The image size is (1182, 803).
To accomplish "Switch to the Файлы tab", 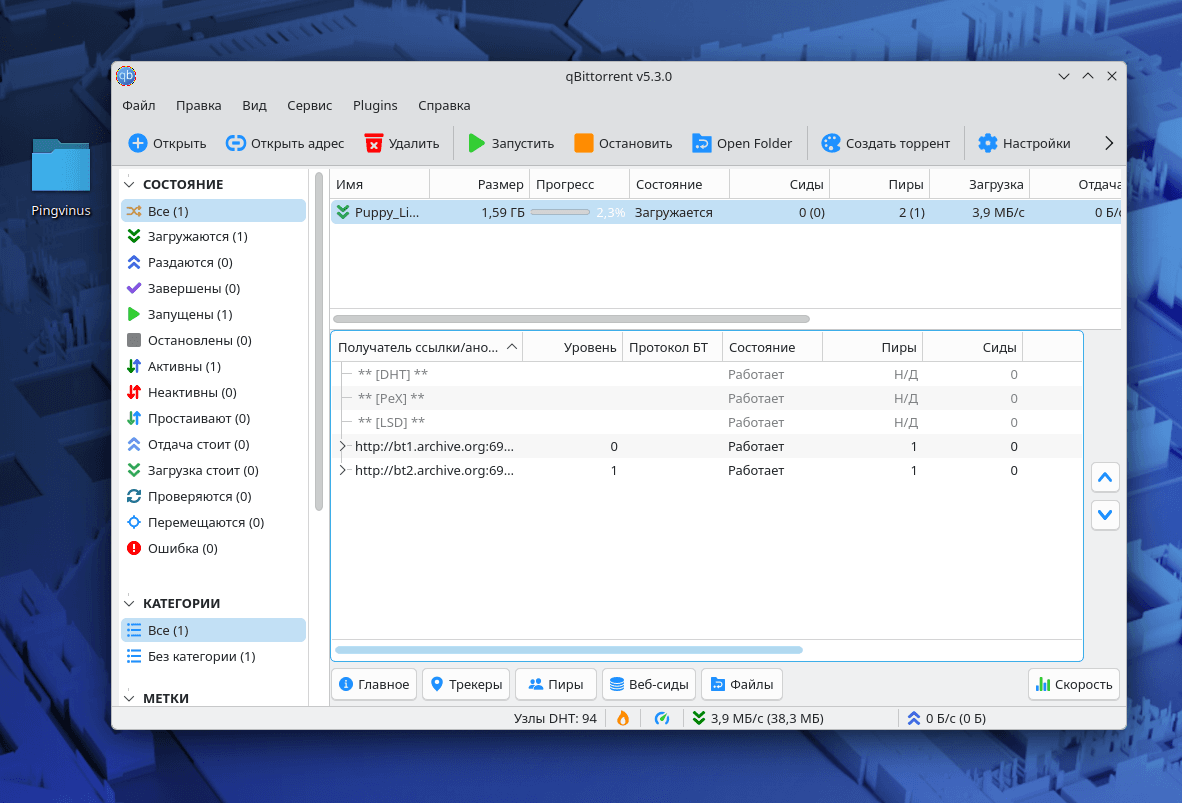I will [x=742, y=685].
